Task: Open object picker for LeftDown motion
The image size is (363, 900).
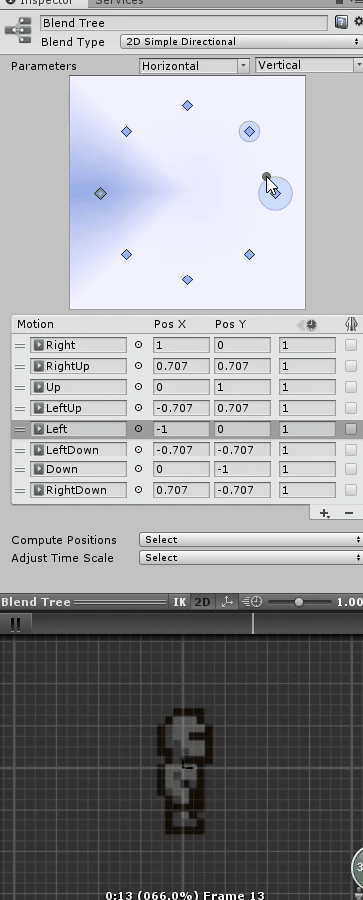Action: tap(138, 450)
